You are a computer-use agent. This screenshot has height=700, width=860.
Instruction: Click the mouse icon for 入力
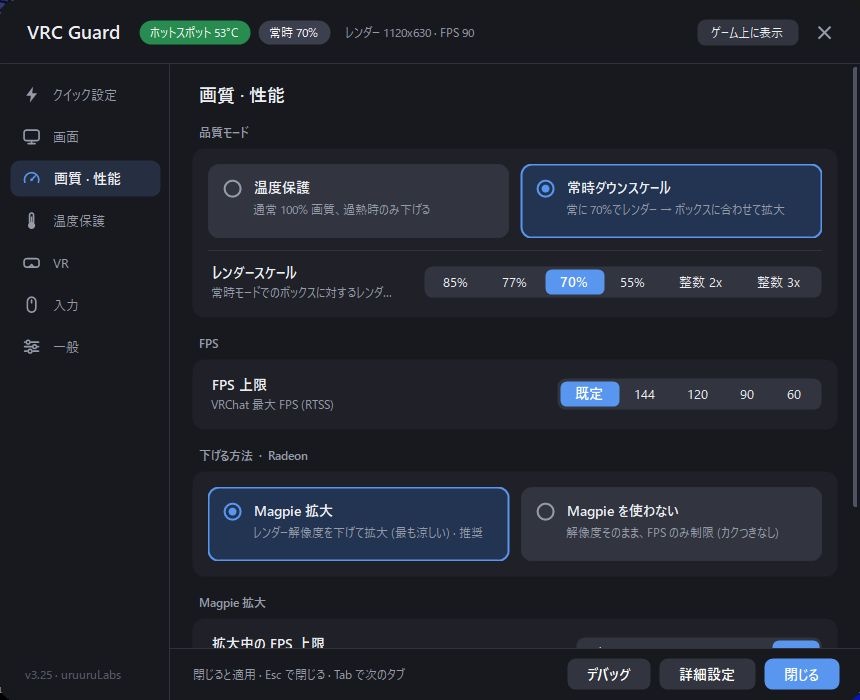point(31,305)
